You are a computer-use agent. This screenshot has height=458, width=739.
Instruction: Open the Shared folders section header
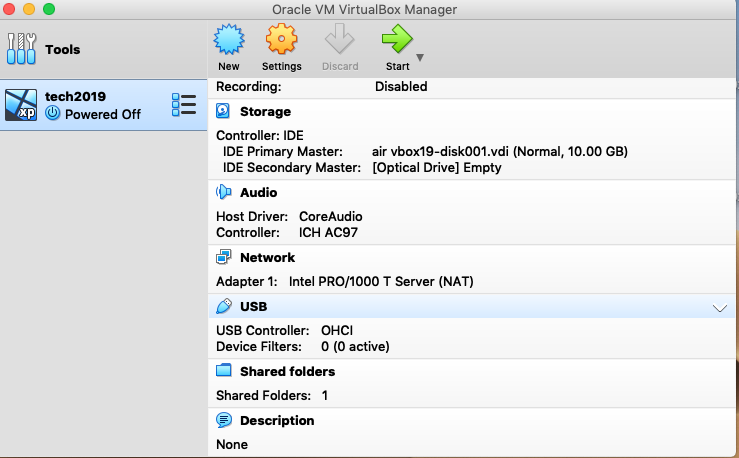pyautogui.click(x=287, y=372)
